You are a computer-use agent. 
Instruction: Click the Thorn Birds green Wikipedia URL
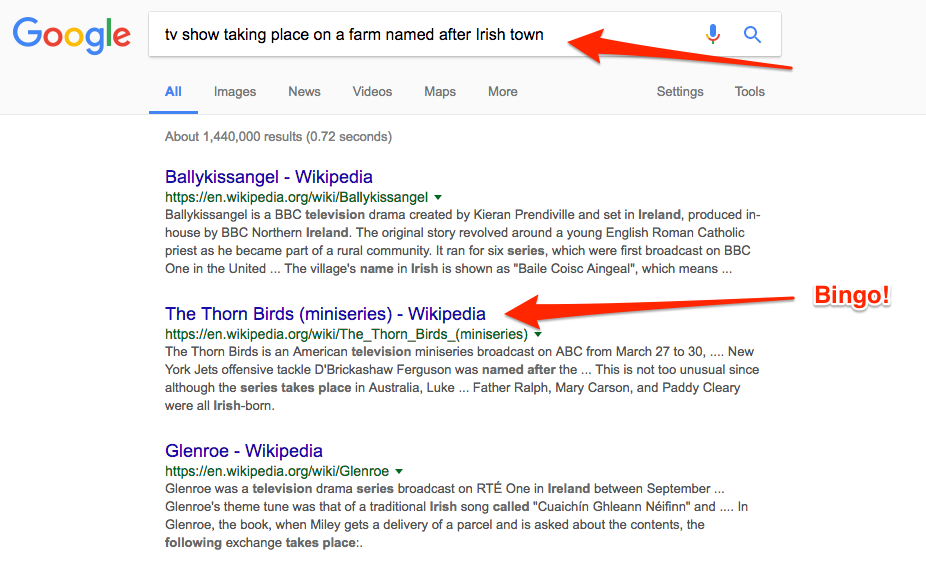point(346,334)
